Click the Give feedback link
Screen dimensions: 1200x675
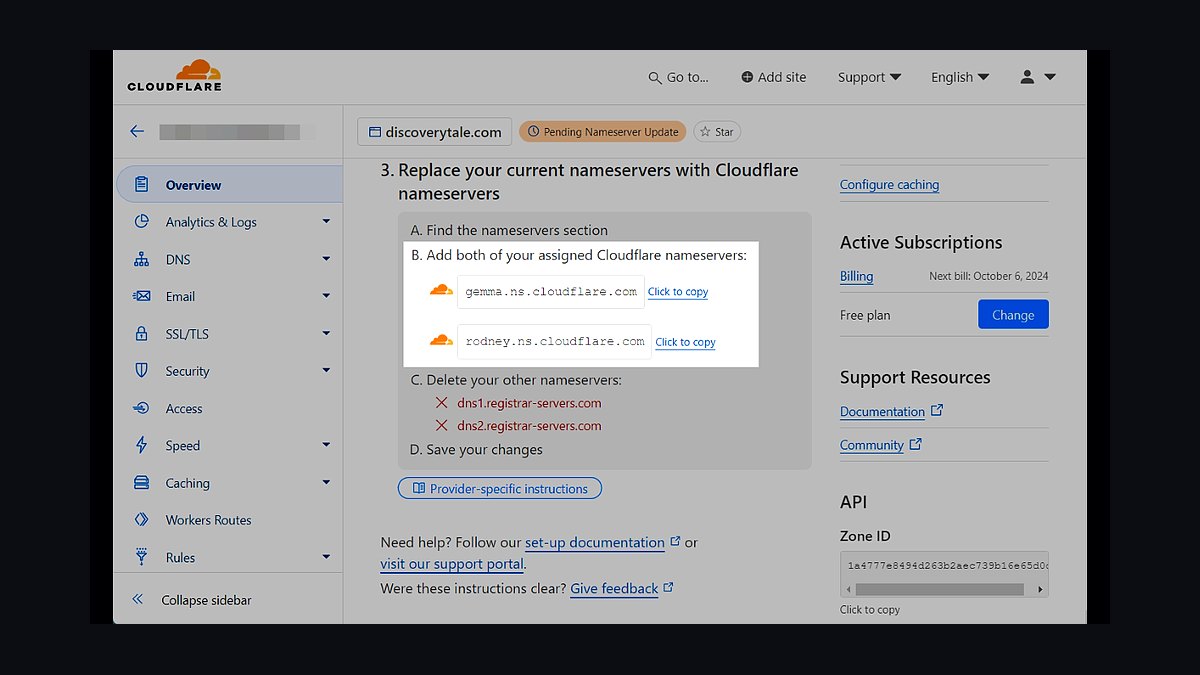614,589
